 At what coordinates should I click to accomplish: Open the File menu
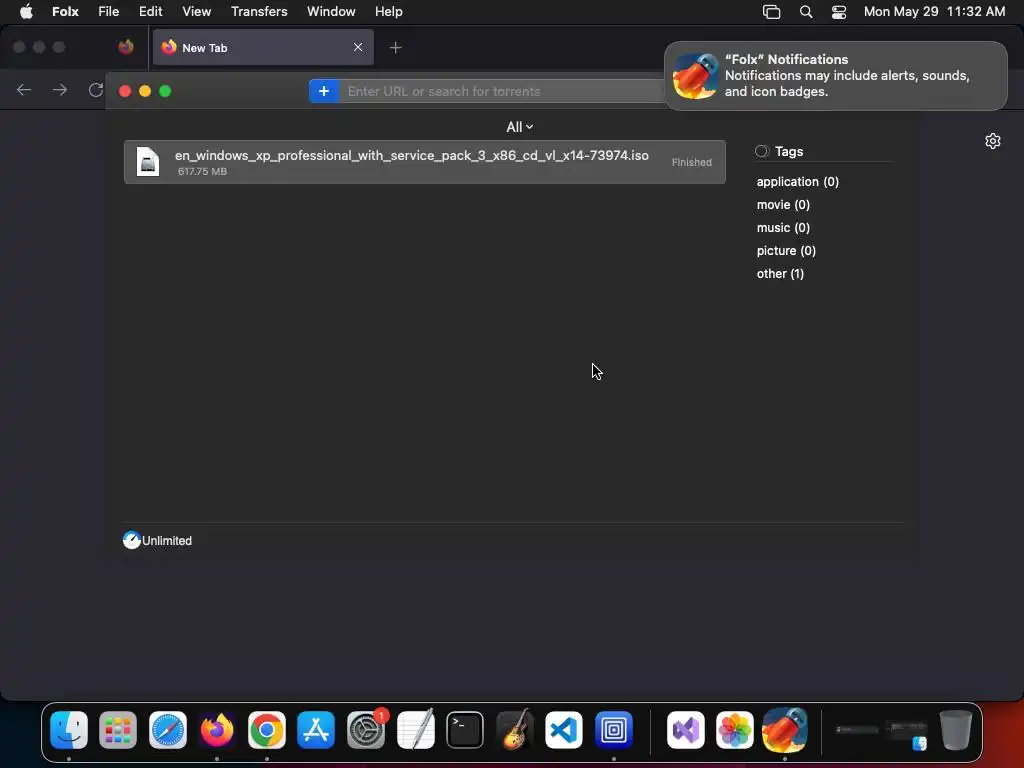tap(108, 12)
